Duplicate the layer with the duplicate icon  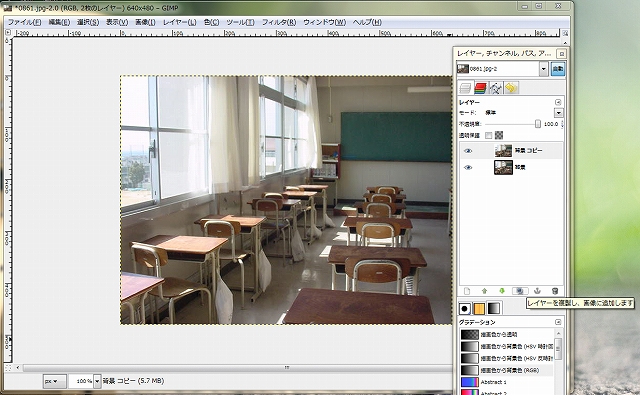520,291
